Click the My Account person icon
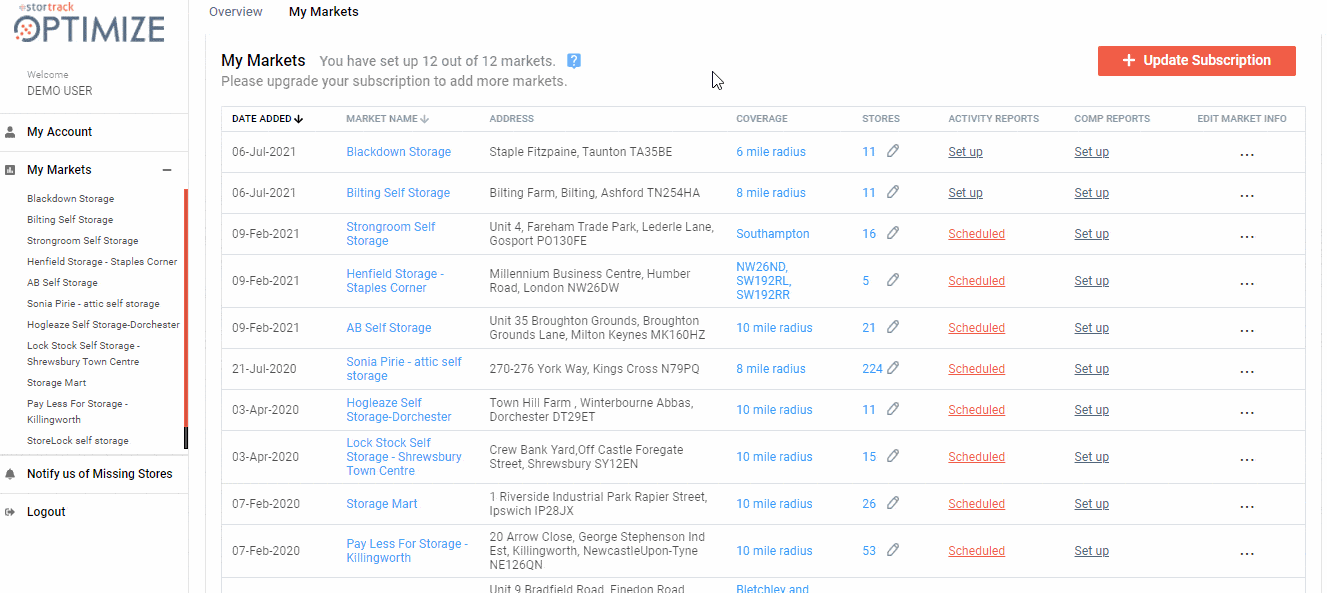1327x593 pixels. tap(10, 131)
